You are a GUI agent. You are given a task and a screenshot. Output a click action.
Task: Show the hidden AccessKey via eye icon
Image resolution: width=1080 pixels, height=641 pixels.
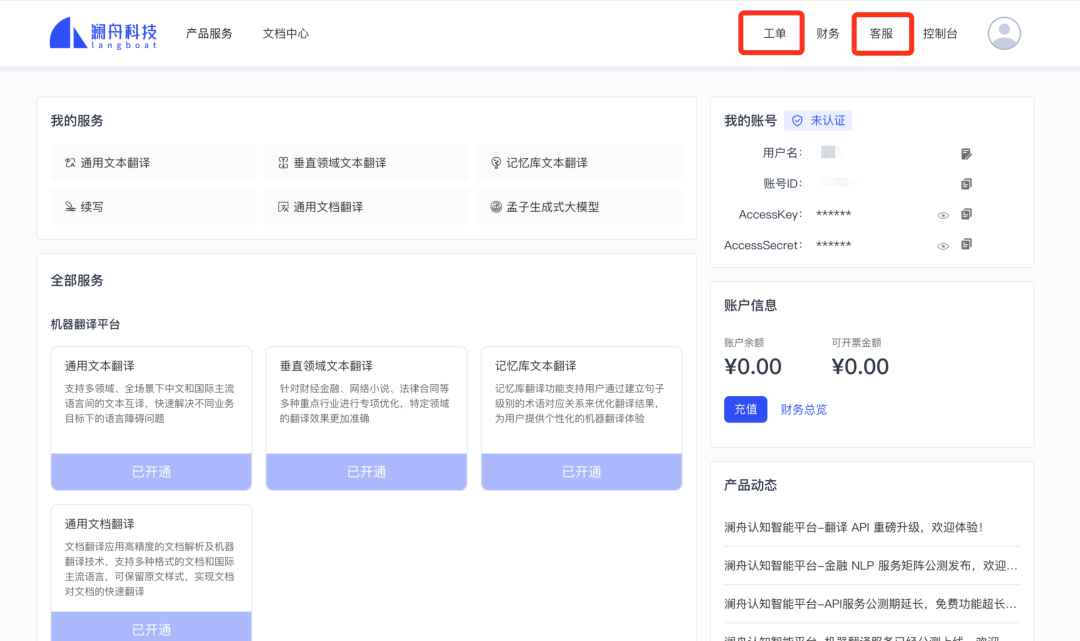(x=942, y=215)
